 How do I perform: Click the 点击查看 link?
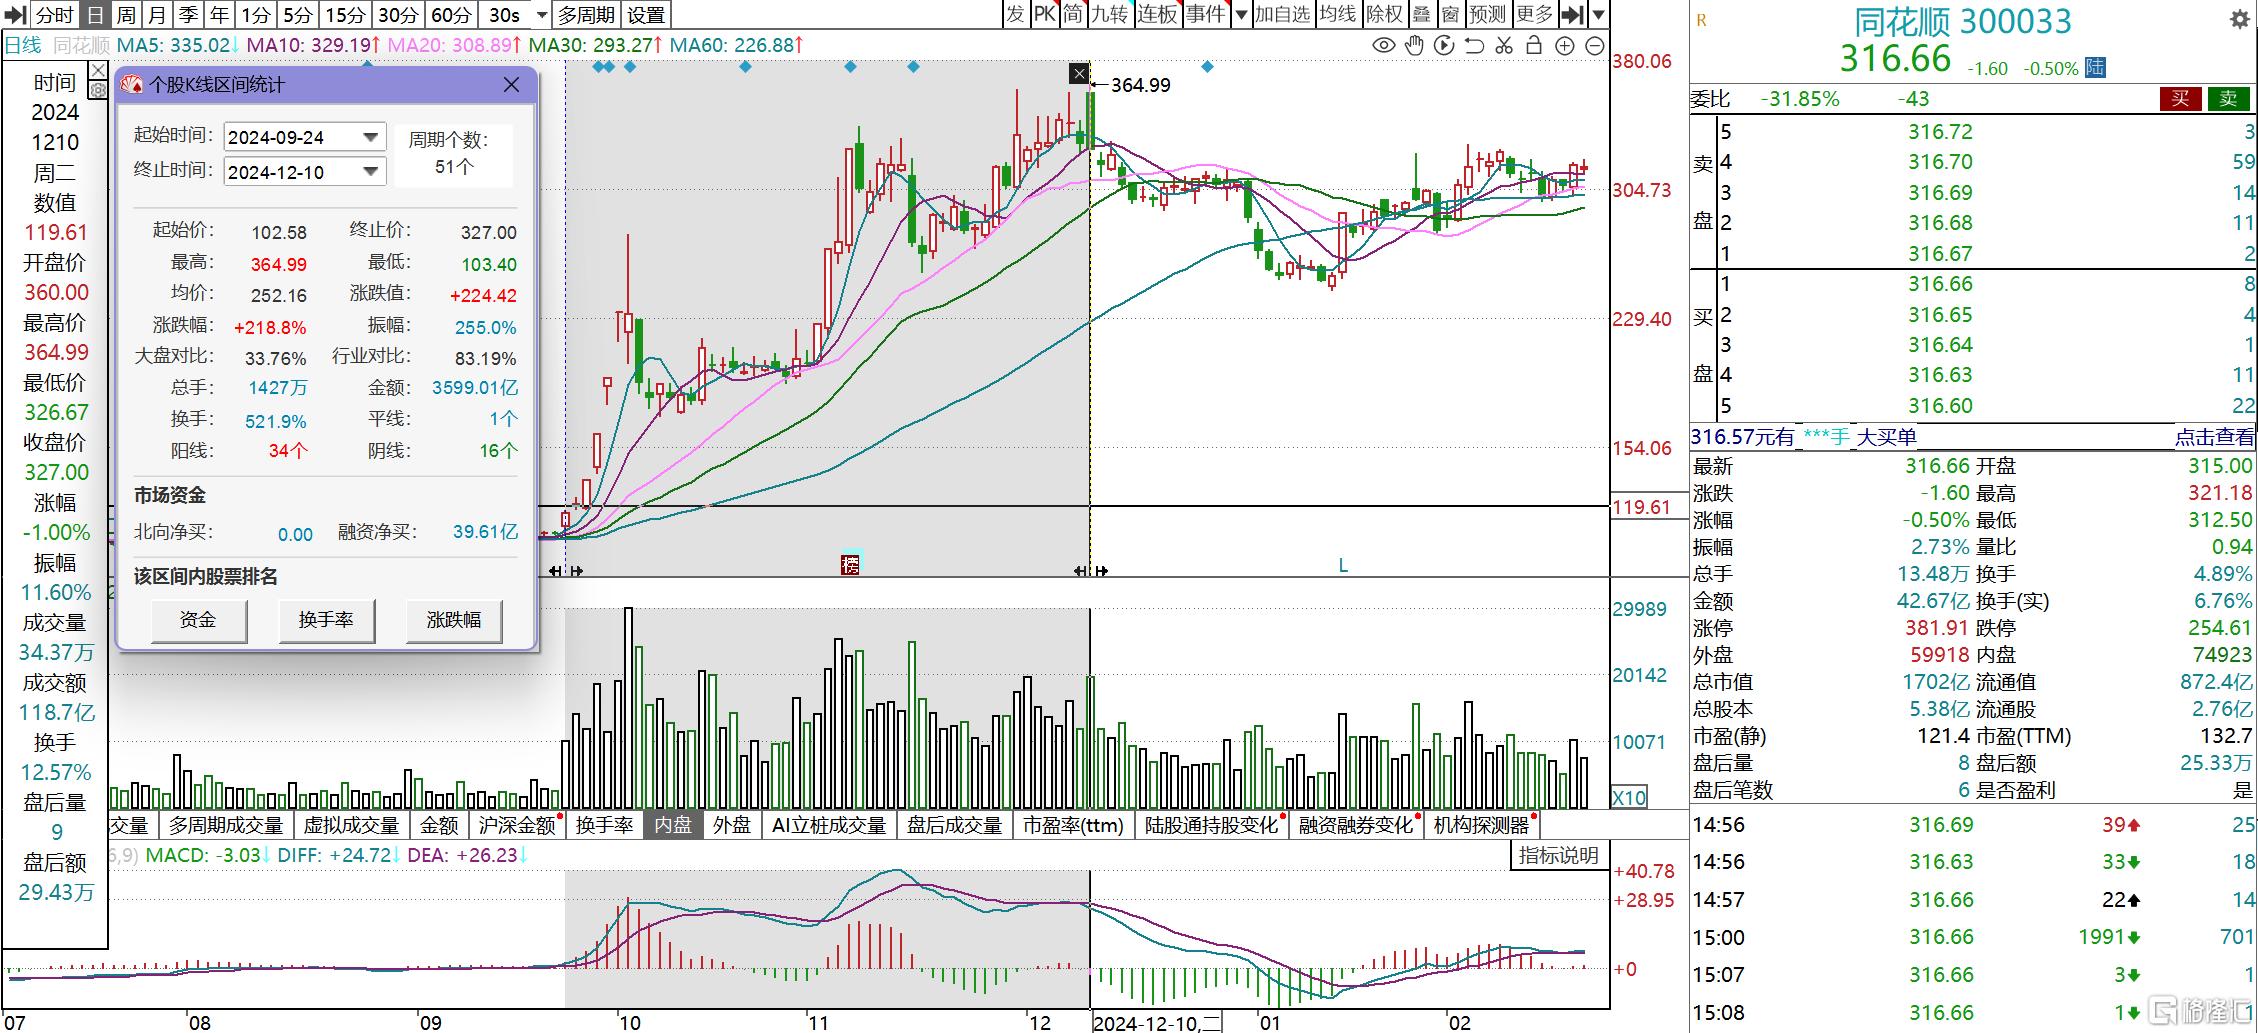(x=2214, y=437)
